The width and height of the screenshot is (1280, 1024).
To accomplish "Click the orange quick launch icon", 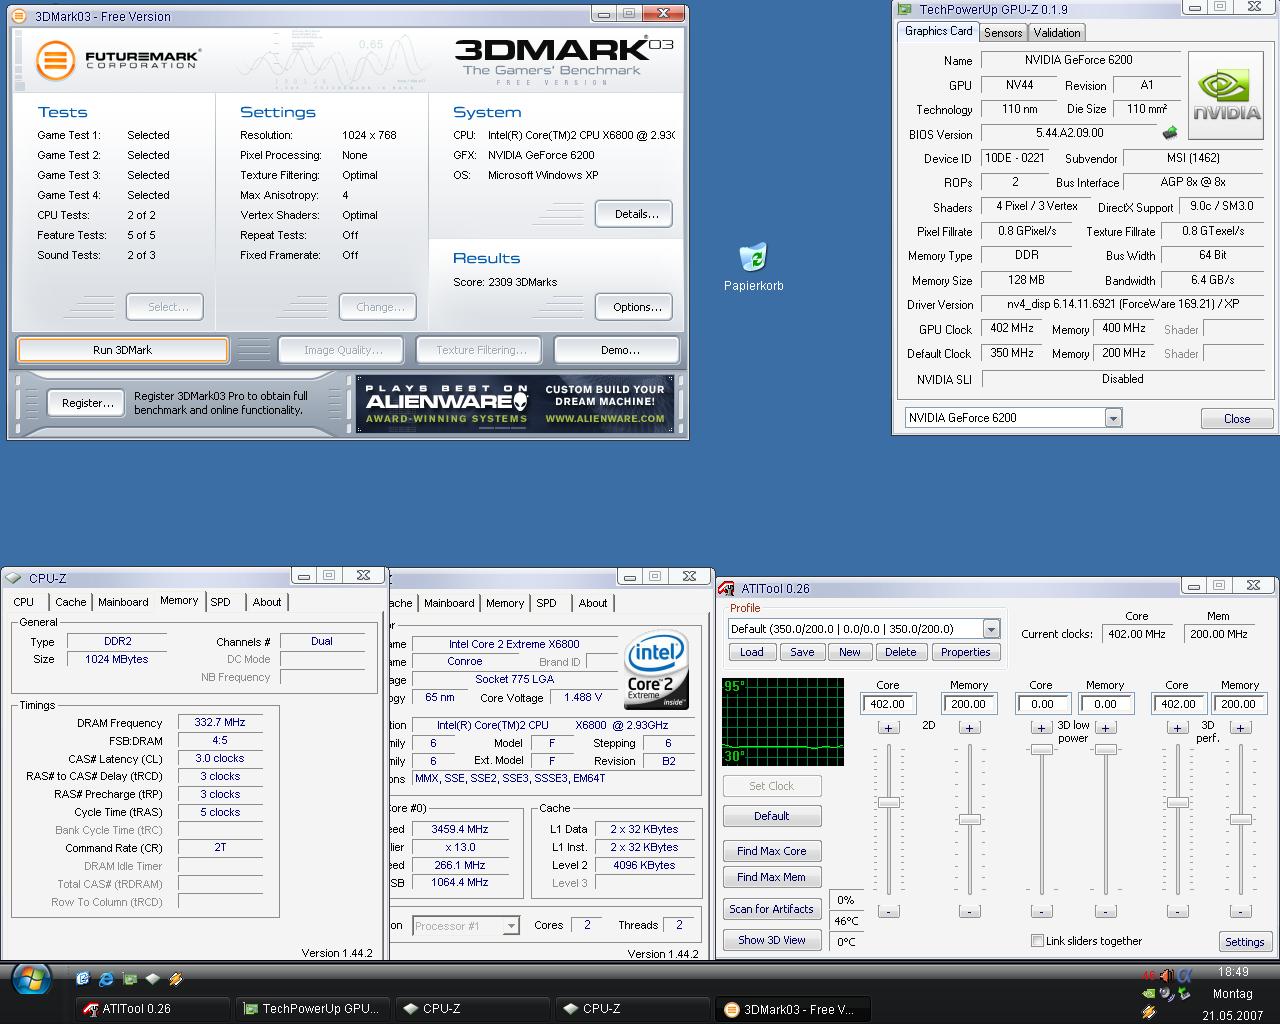I will pos(176,979).
